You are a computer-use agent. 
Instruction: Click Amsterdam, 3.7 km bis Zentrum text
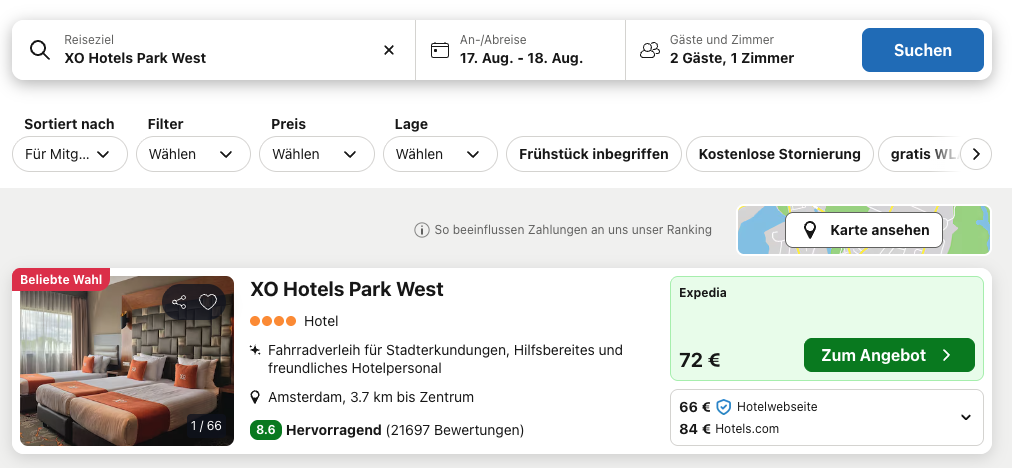(x=371, y=397)
